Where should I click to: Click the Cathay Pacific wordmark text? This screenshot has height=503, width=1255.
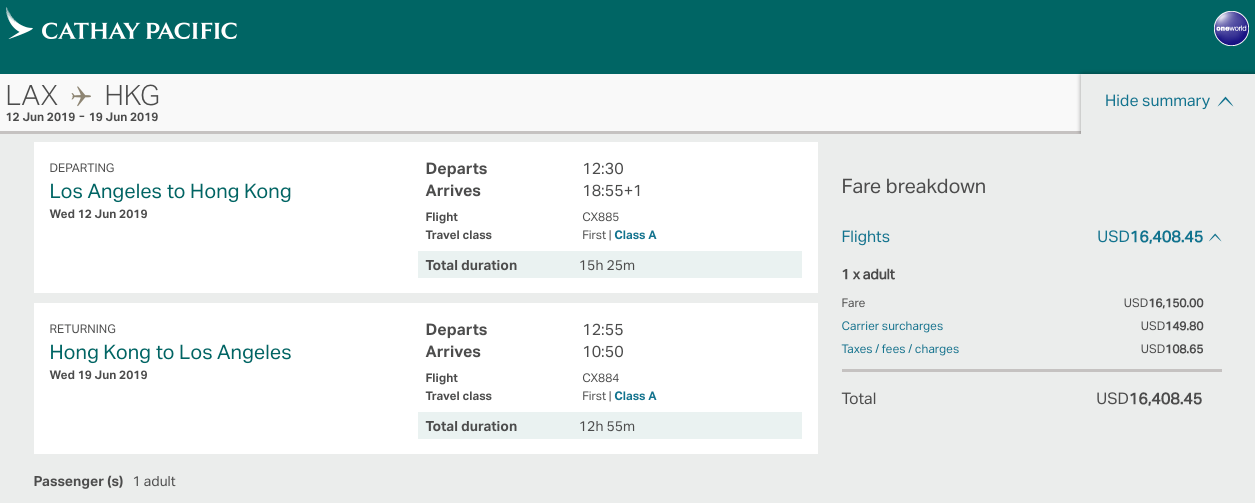139,30
